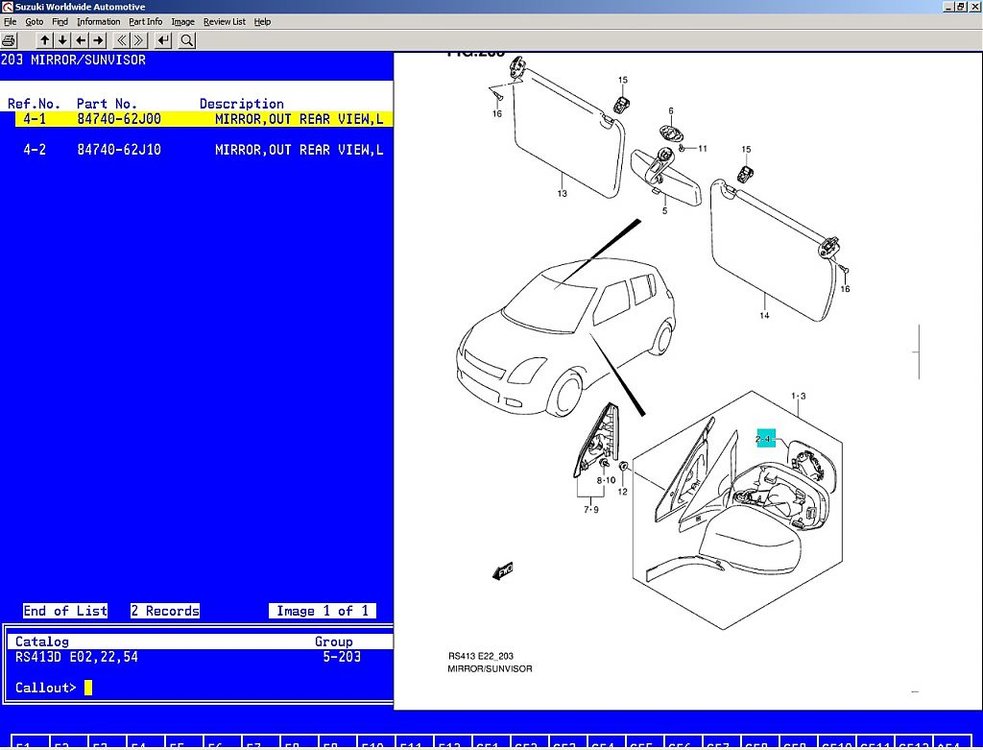Click the Callout input field
Viewport: 983px width, 750px height.
[88, 687]
